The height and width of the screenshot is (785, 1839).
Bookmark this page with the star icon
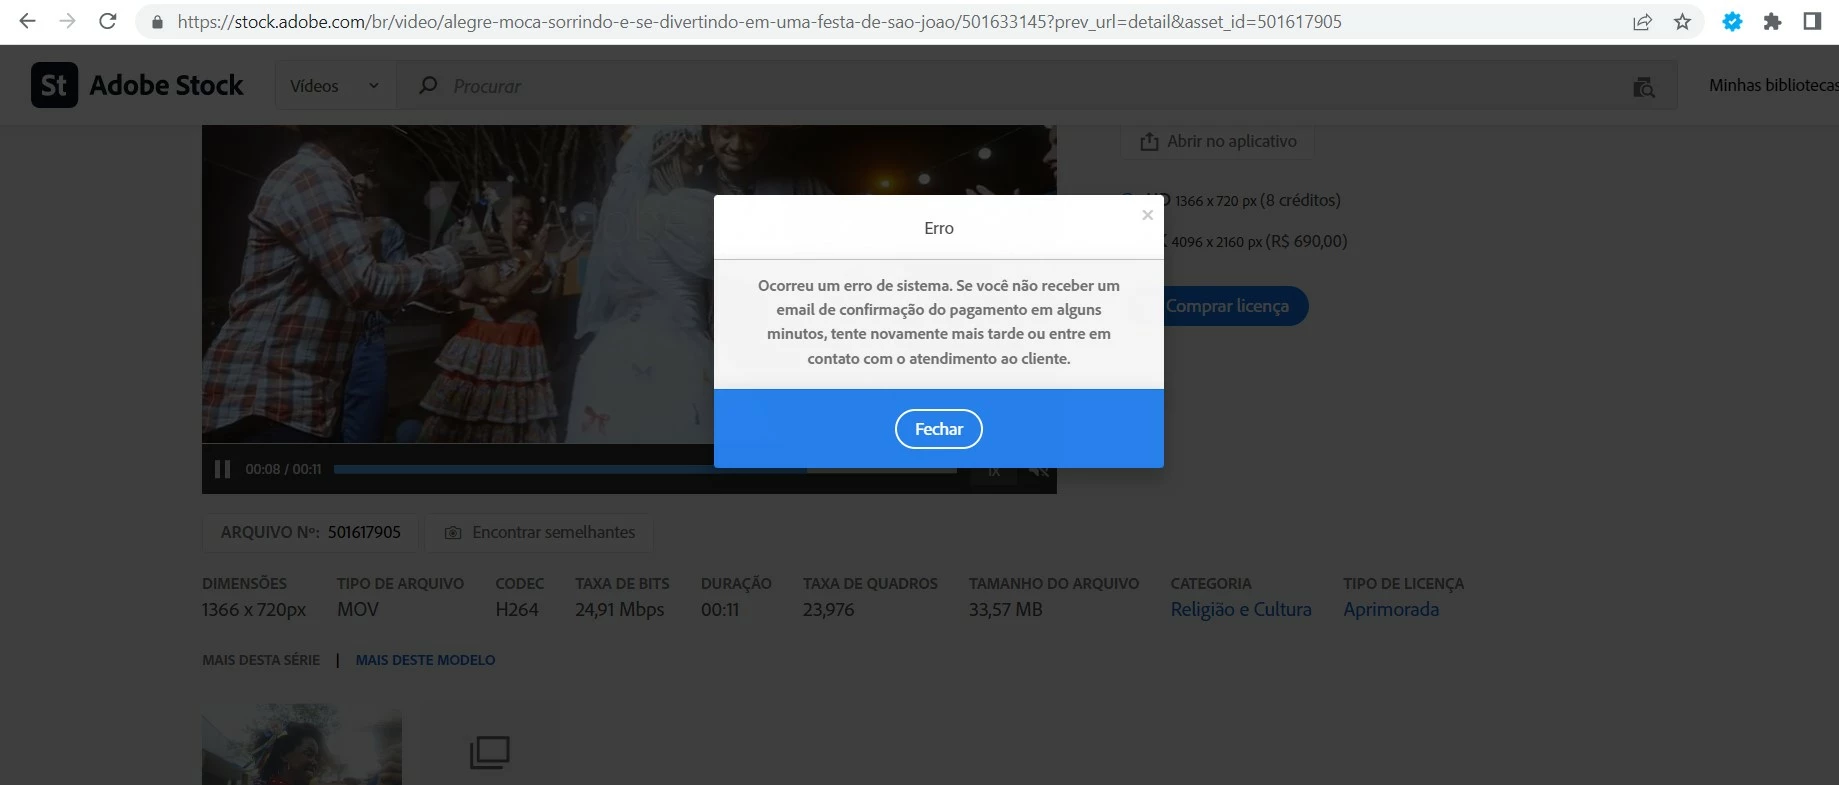pos(1682,22)
